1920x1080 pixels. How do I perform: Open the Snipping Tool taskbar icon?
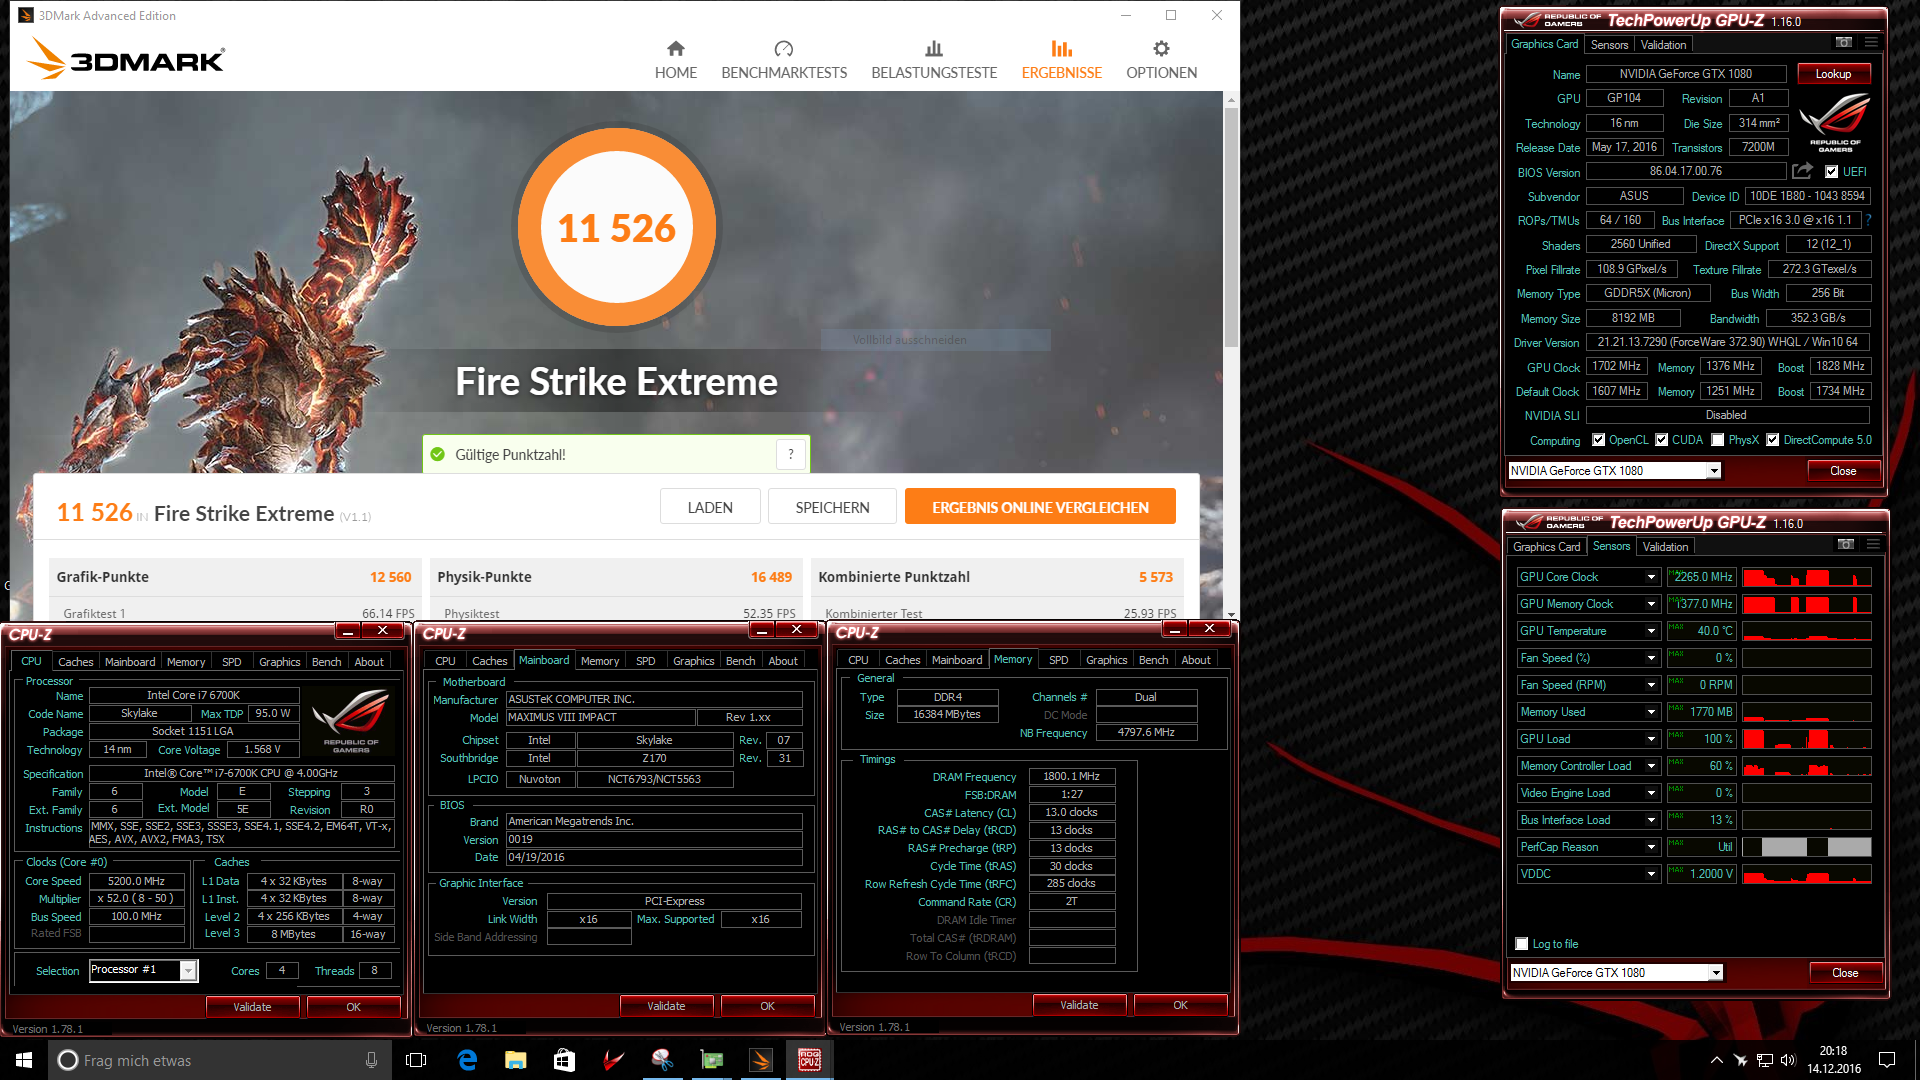coord(662,1060)
